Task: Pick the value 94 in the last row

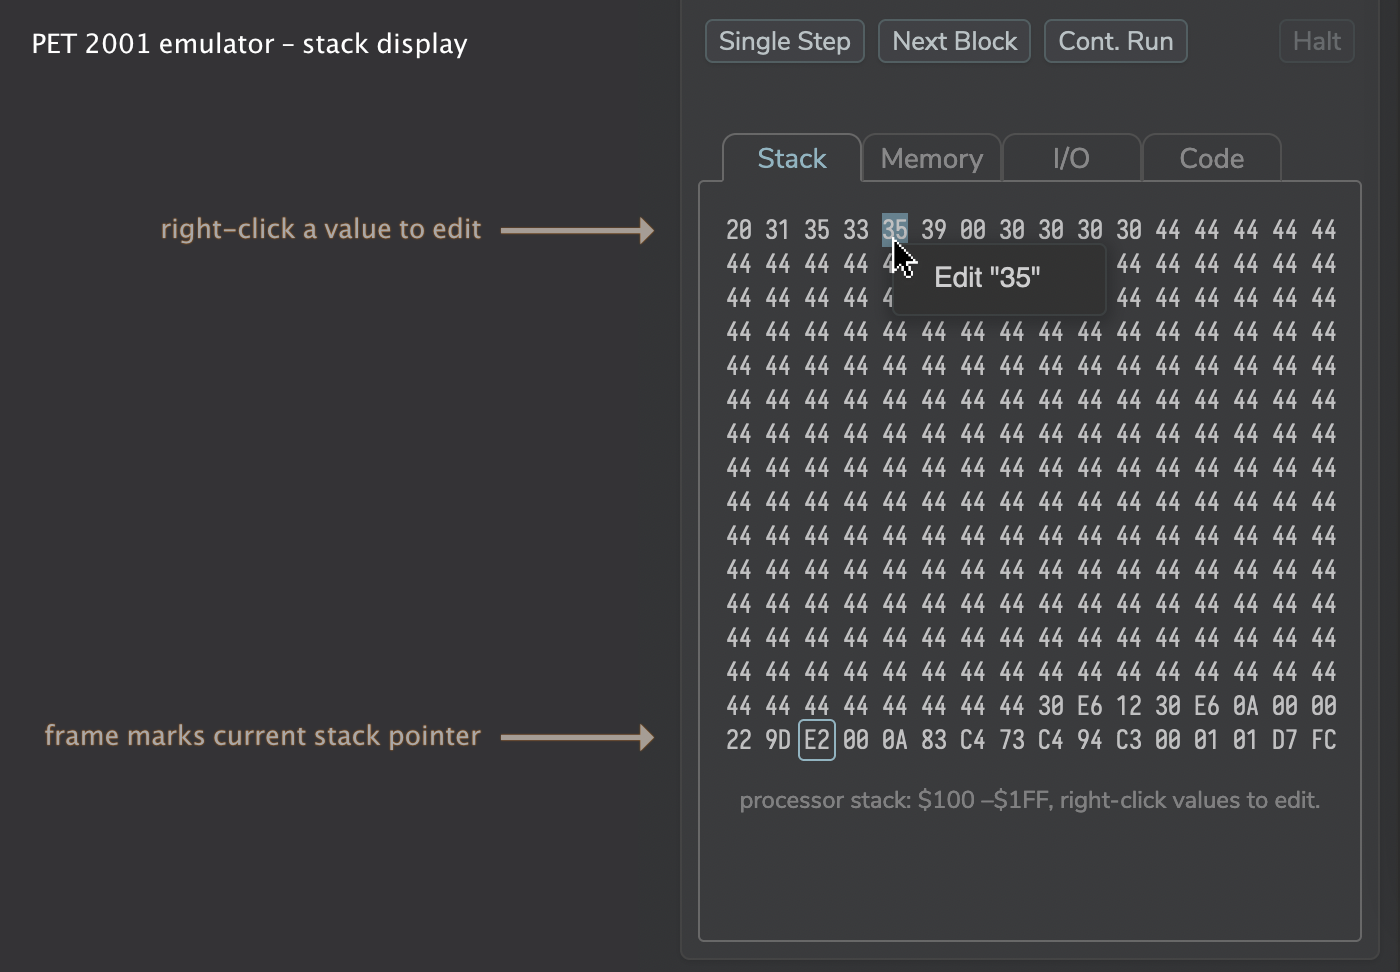Action: (1090, 740)
